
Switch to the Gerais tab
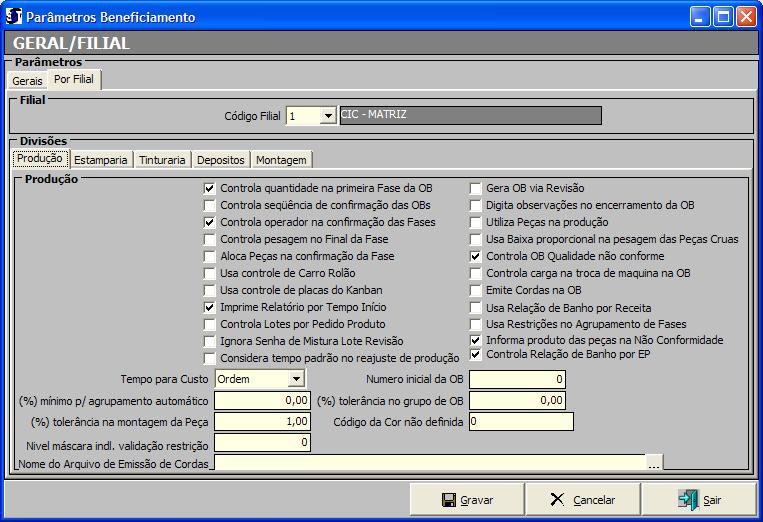click(x=27, y=80)
